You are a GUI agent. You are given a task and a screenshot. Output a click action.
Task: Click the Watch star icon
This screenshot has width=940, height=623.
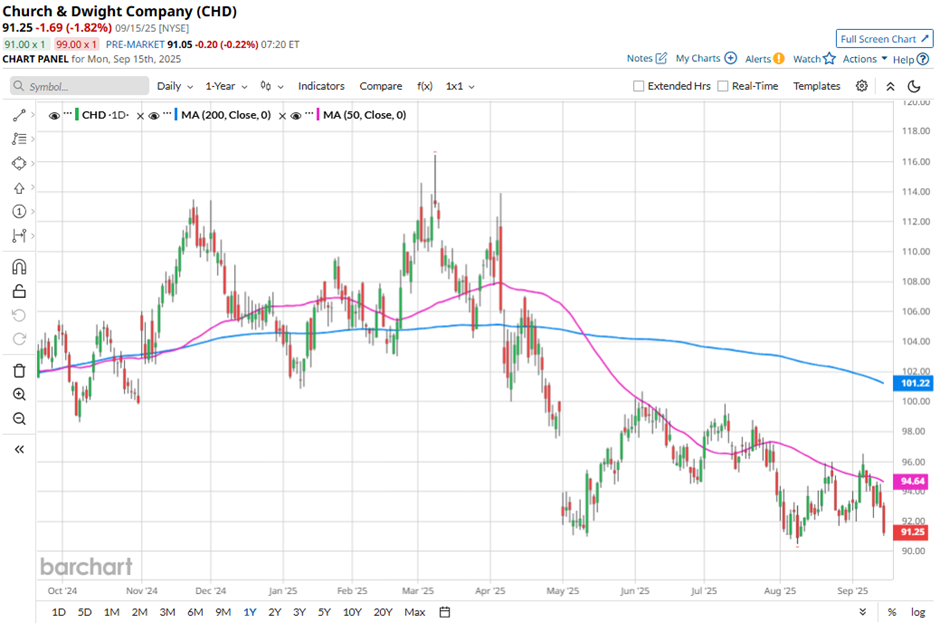click(x=829, y=58)
